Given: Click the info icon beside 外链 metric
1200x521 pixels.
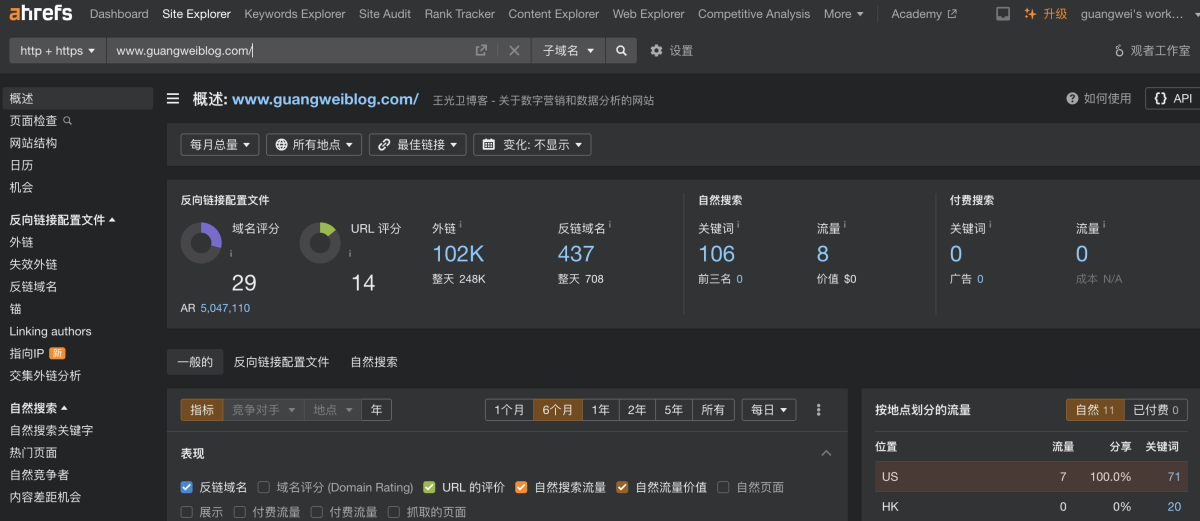Looking at the screenshot, I should pos(460,226).
